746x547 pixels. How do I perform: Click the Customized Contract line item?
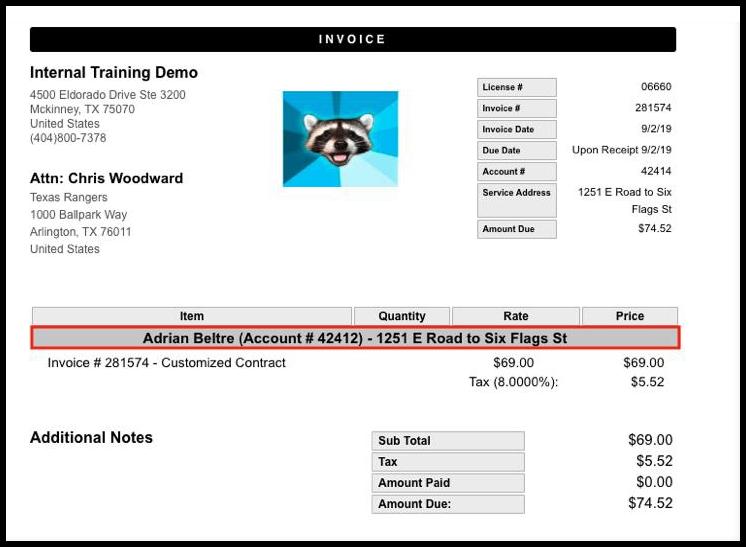tap(167, 363)
